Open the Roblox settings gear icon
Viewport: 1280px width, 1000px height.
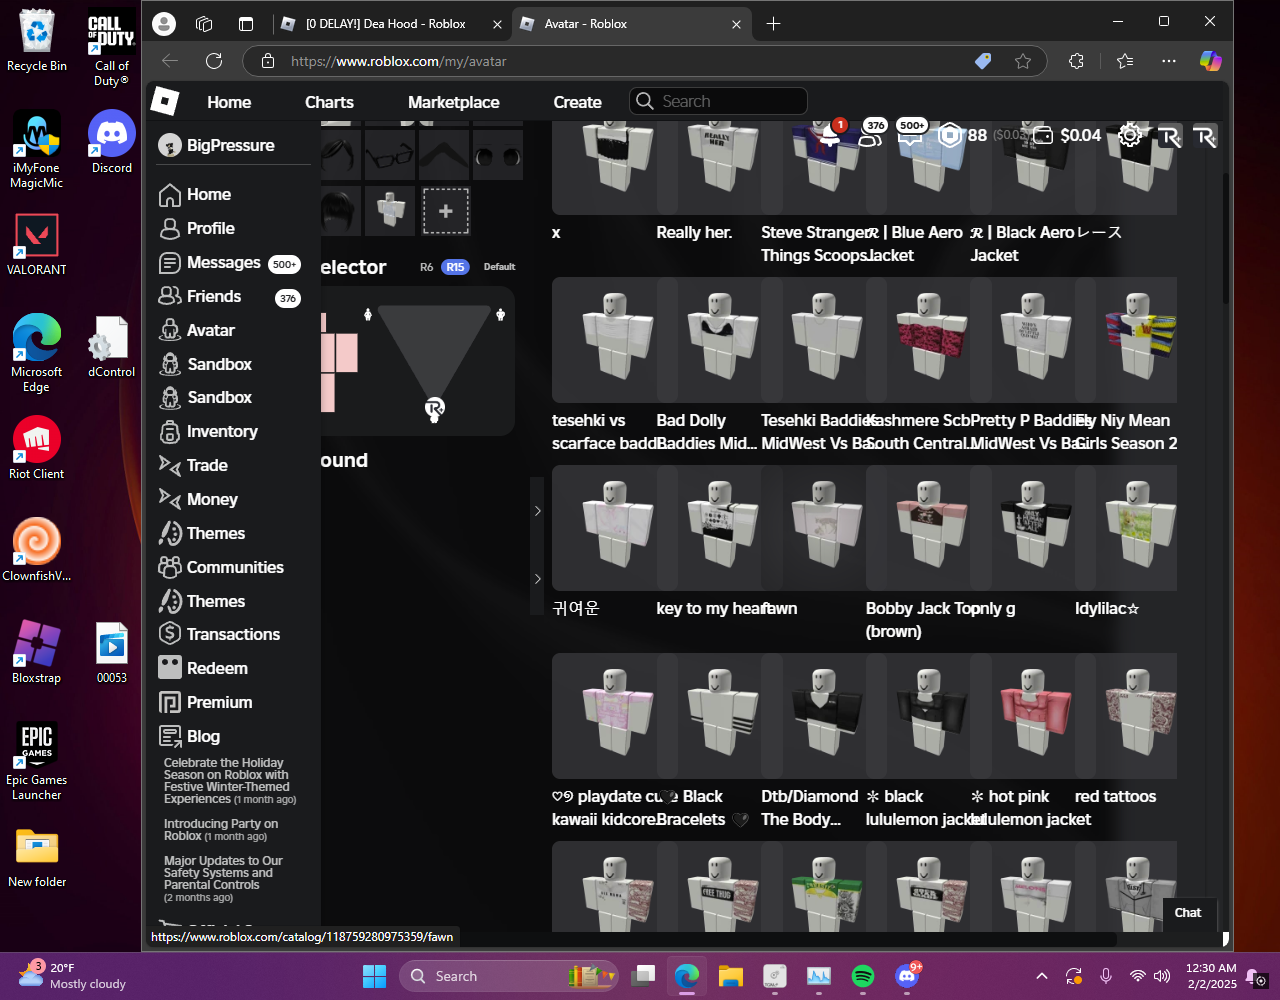click(1130, 135)
